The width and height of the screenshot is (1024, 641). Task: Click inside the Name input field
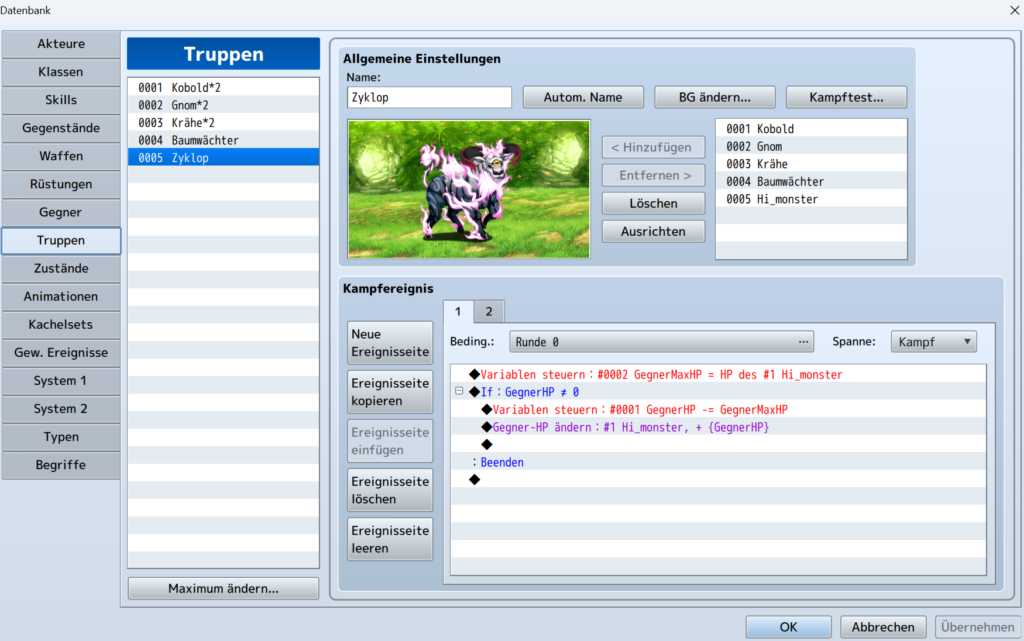428,97
